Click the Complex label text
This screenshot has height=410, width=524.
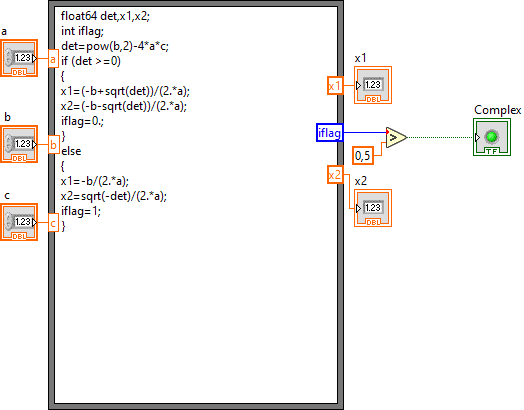497,110
